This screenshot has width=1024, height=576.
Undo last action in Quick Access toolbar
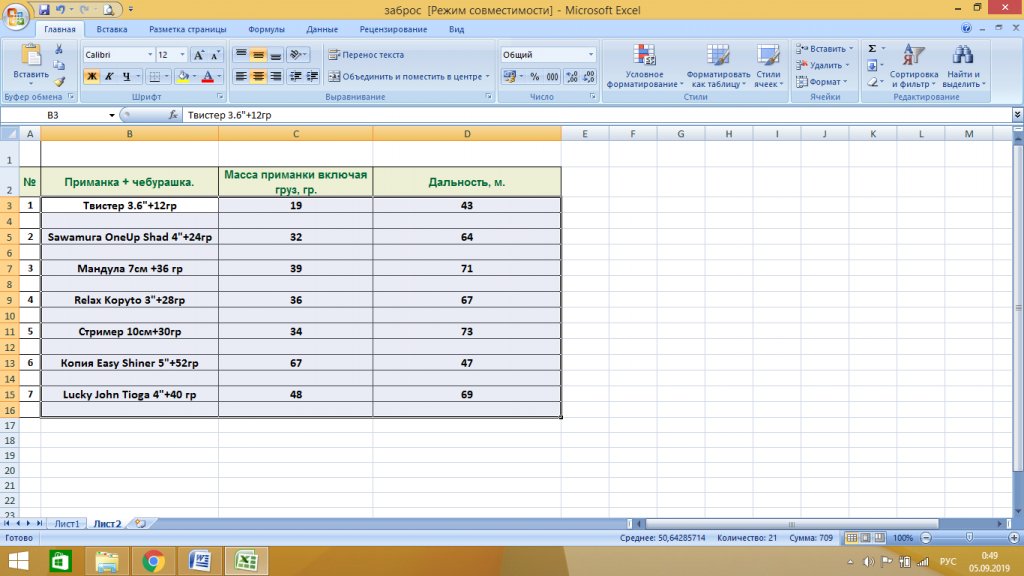coord(61,10)
